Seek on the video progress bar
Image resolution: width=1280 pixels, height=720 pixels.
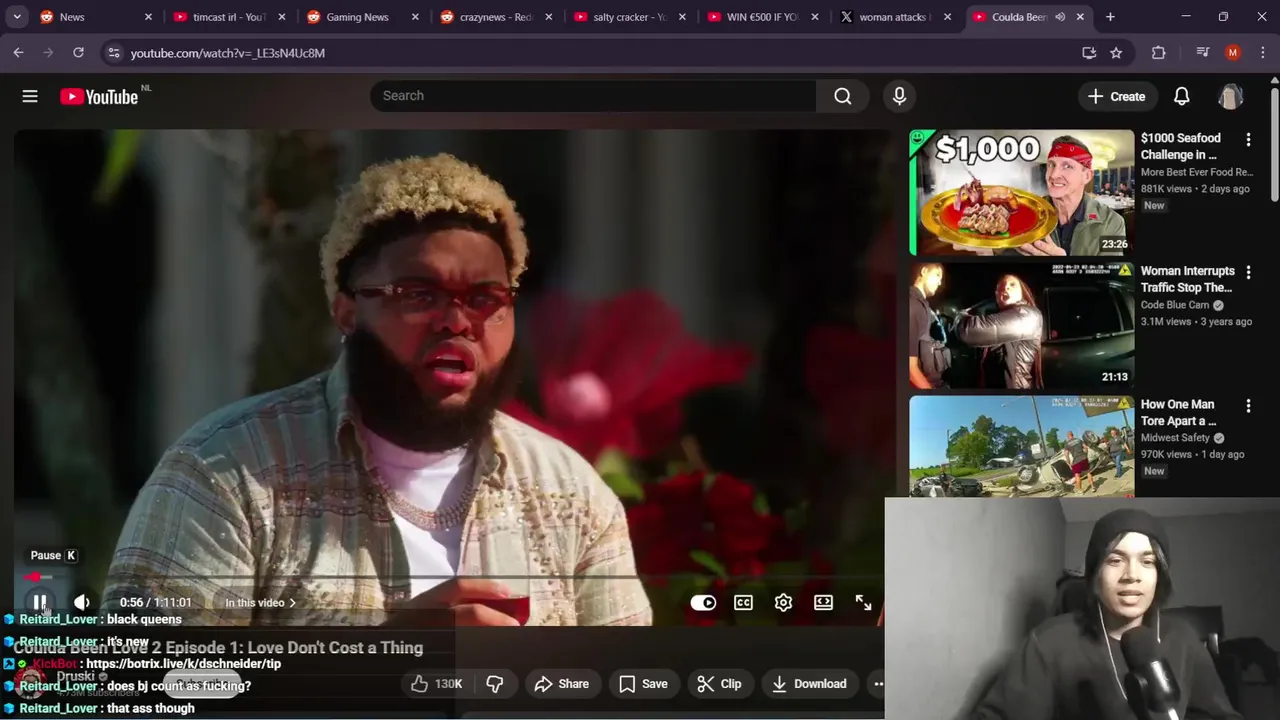click(448, 578)
